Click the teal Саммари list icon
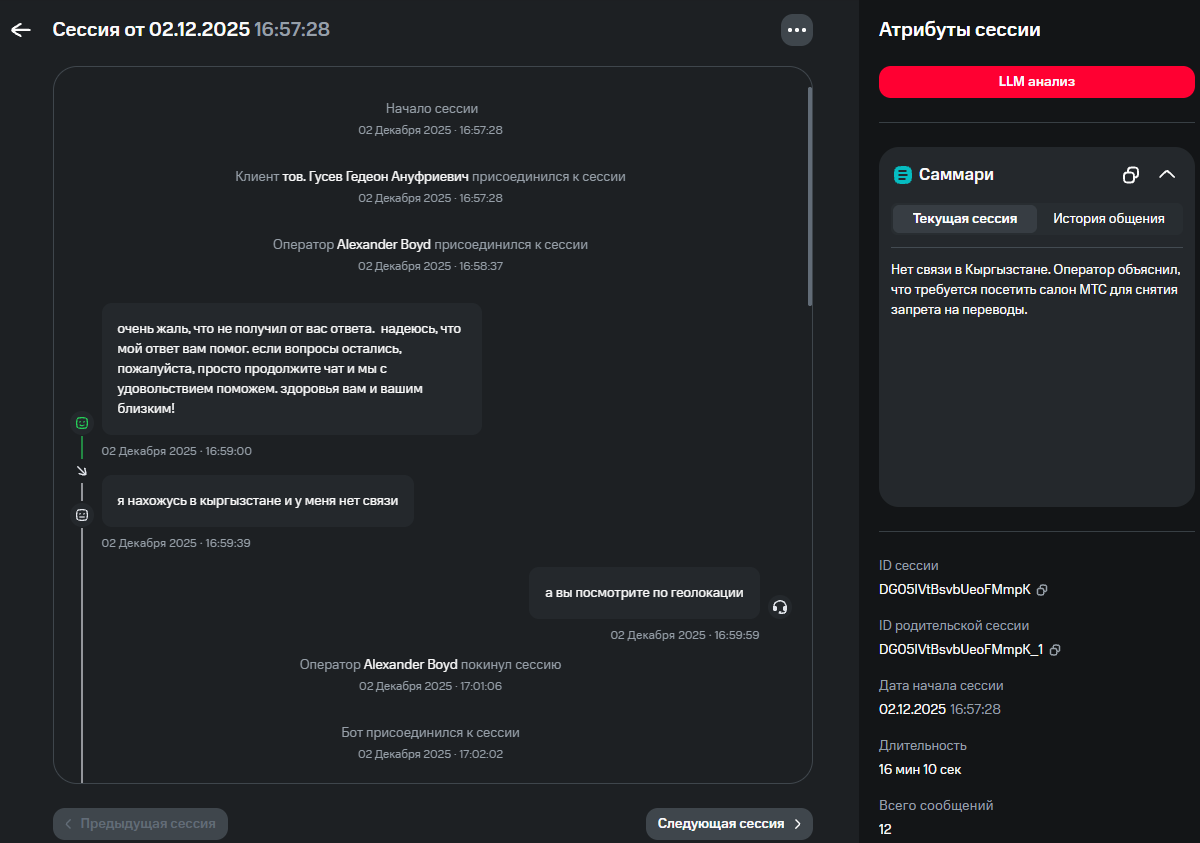 click(x=903, y=175)
